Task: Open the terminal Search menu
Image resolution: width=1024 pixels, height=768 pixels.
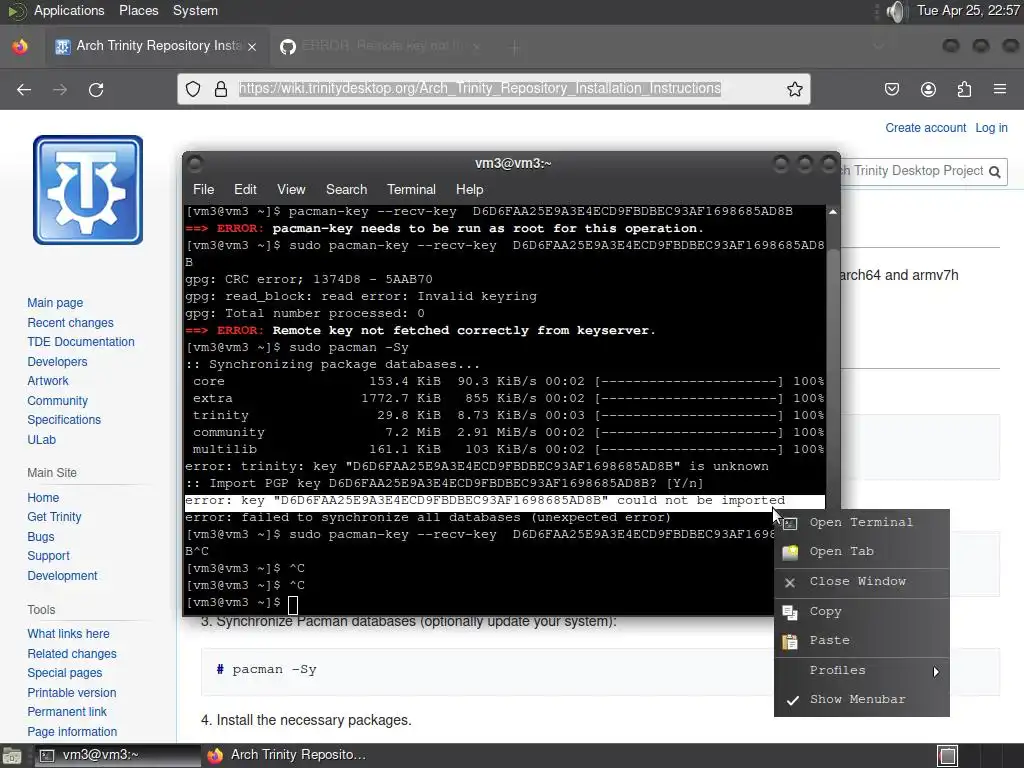Action: pos(346,189)
